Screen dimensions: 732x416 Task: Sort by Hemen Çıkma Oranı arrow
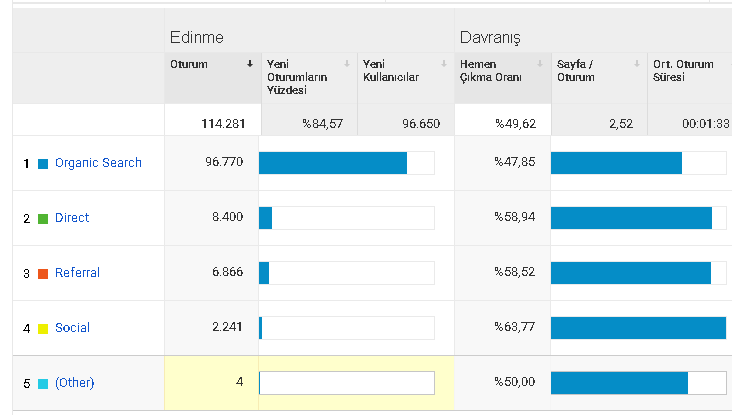[540, 64]
